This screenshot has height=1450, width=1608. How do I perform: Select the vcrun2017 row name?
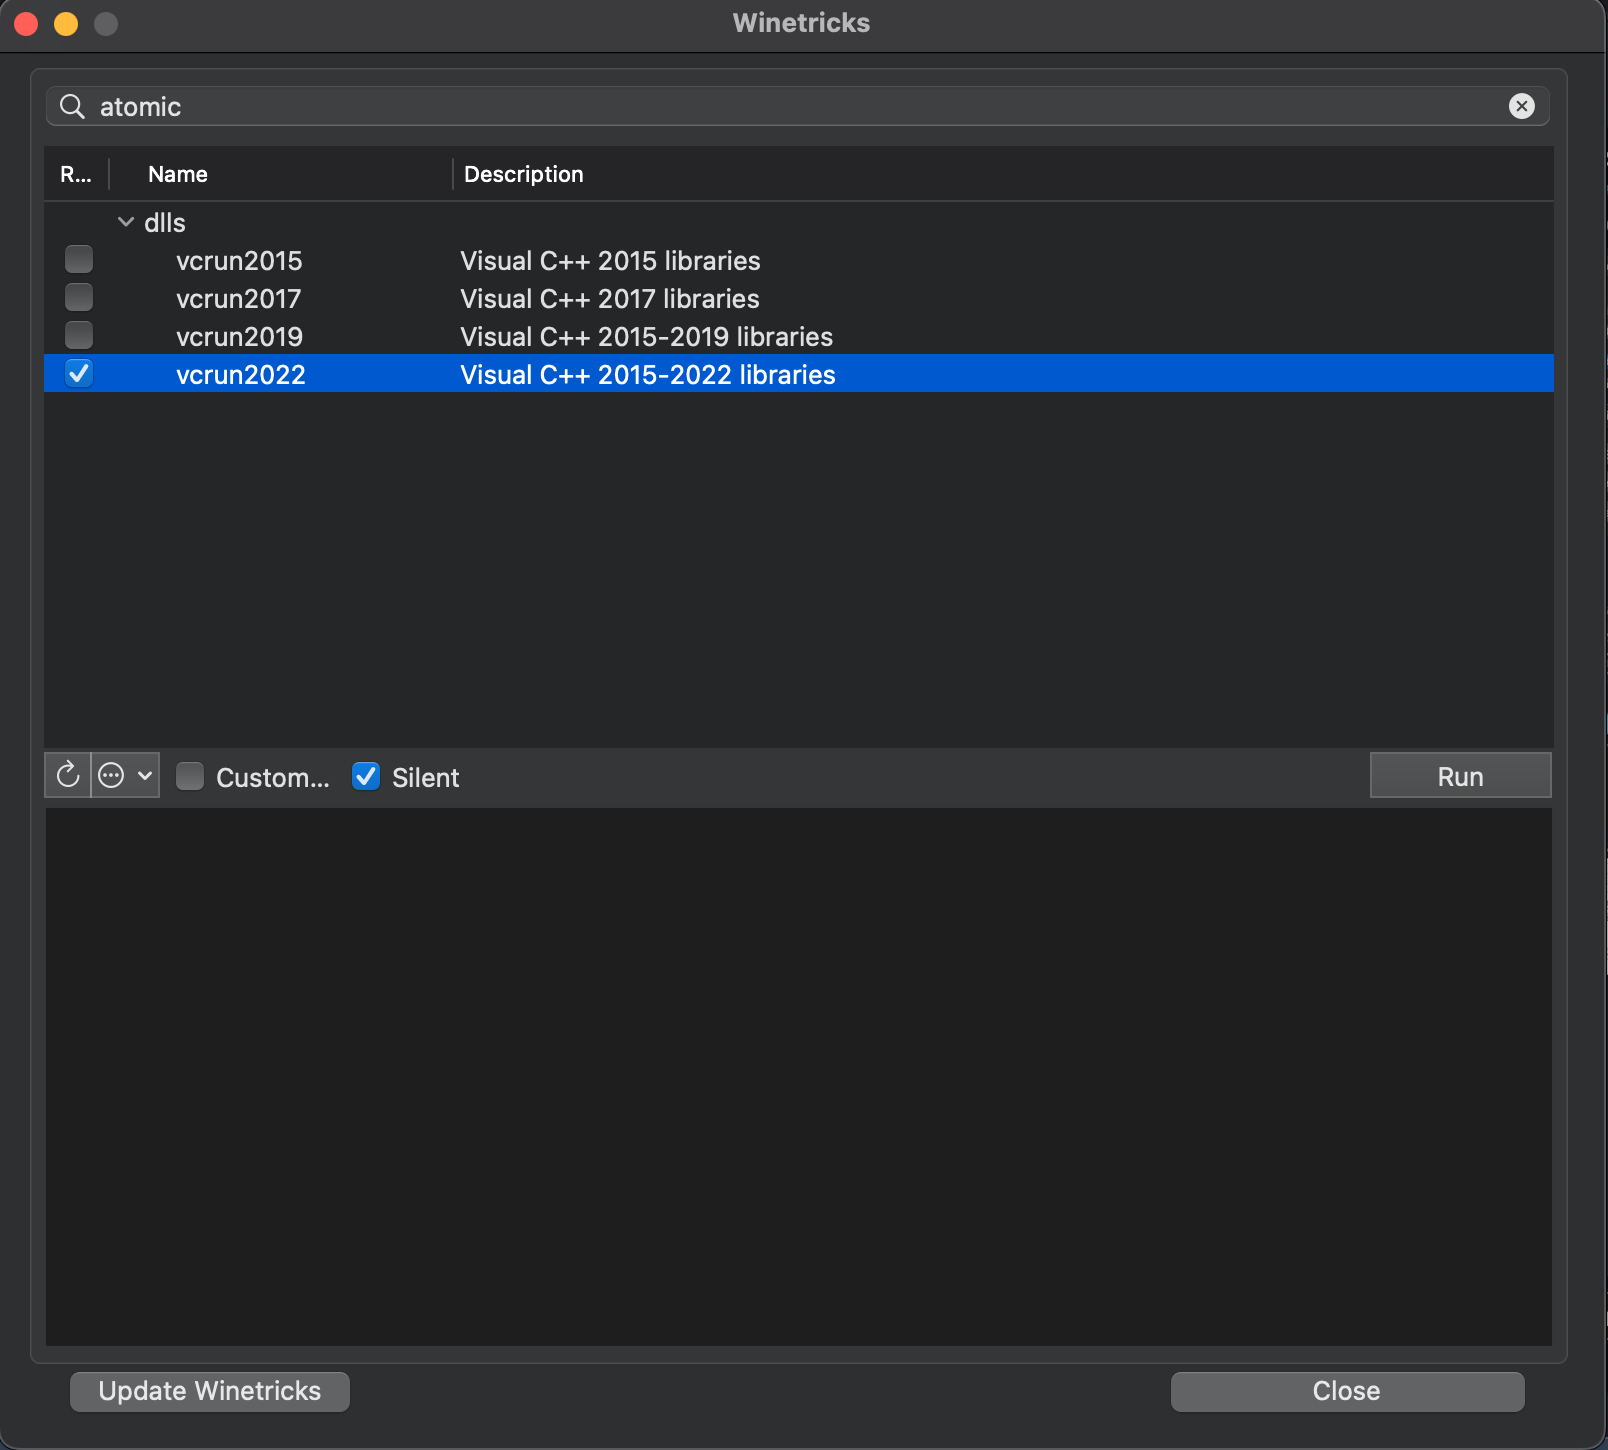tap(238, 299)
